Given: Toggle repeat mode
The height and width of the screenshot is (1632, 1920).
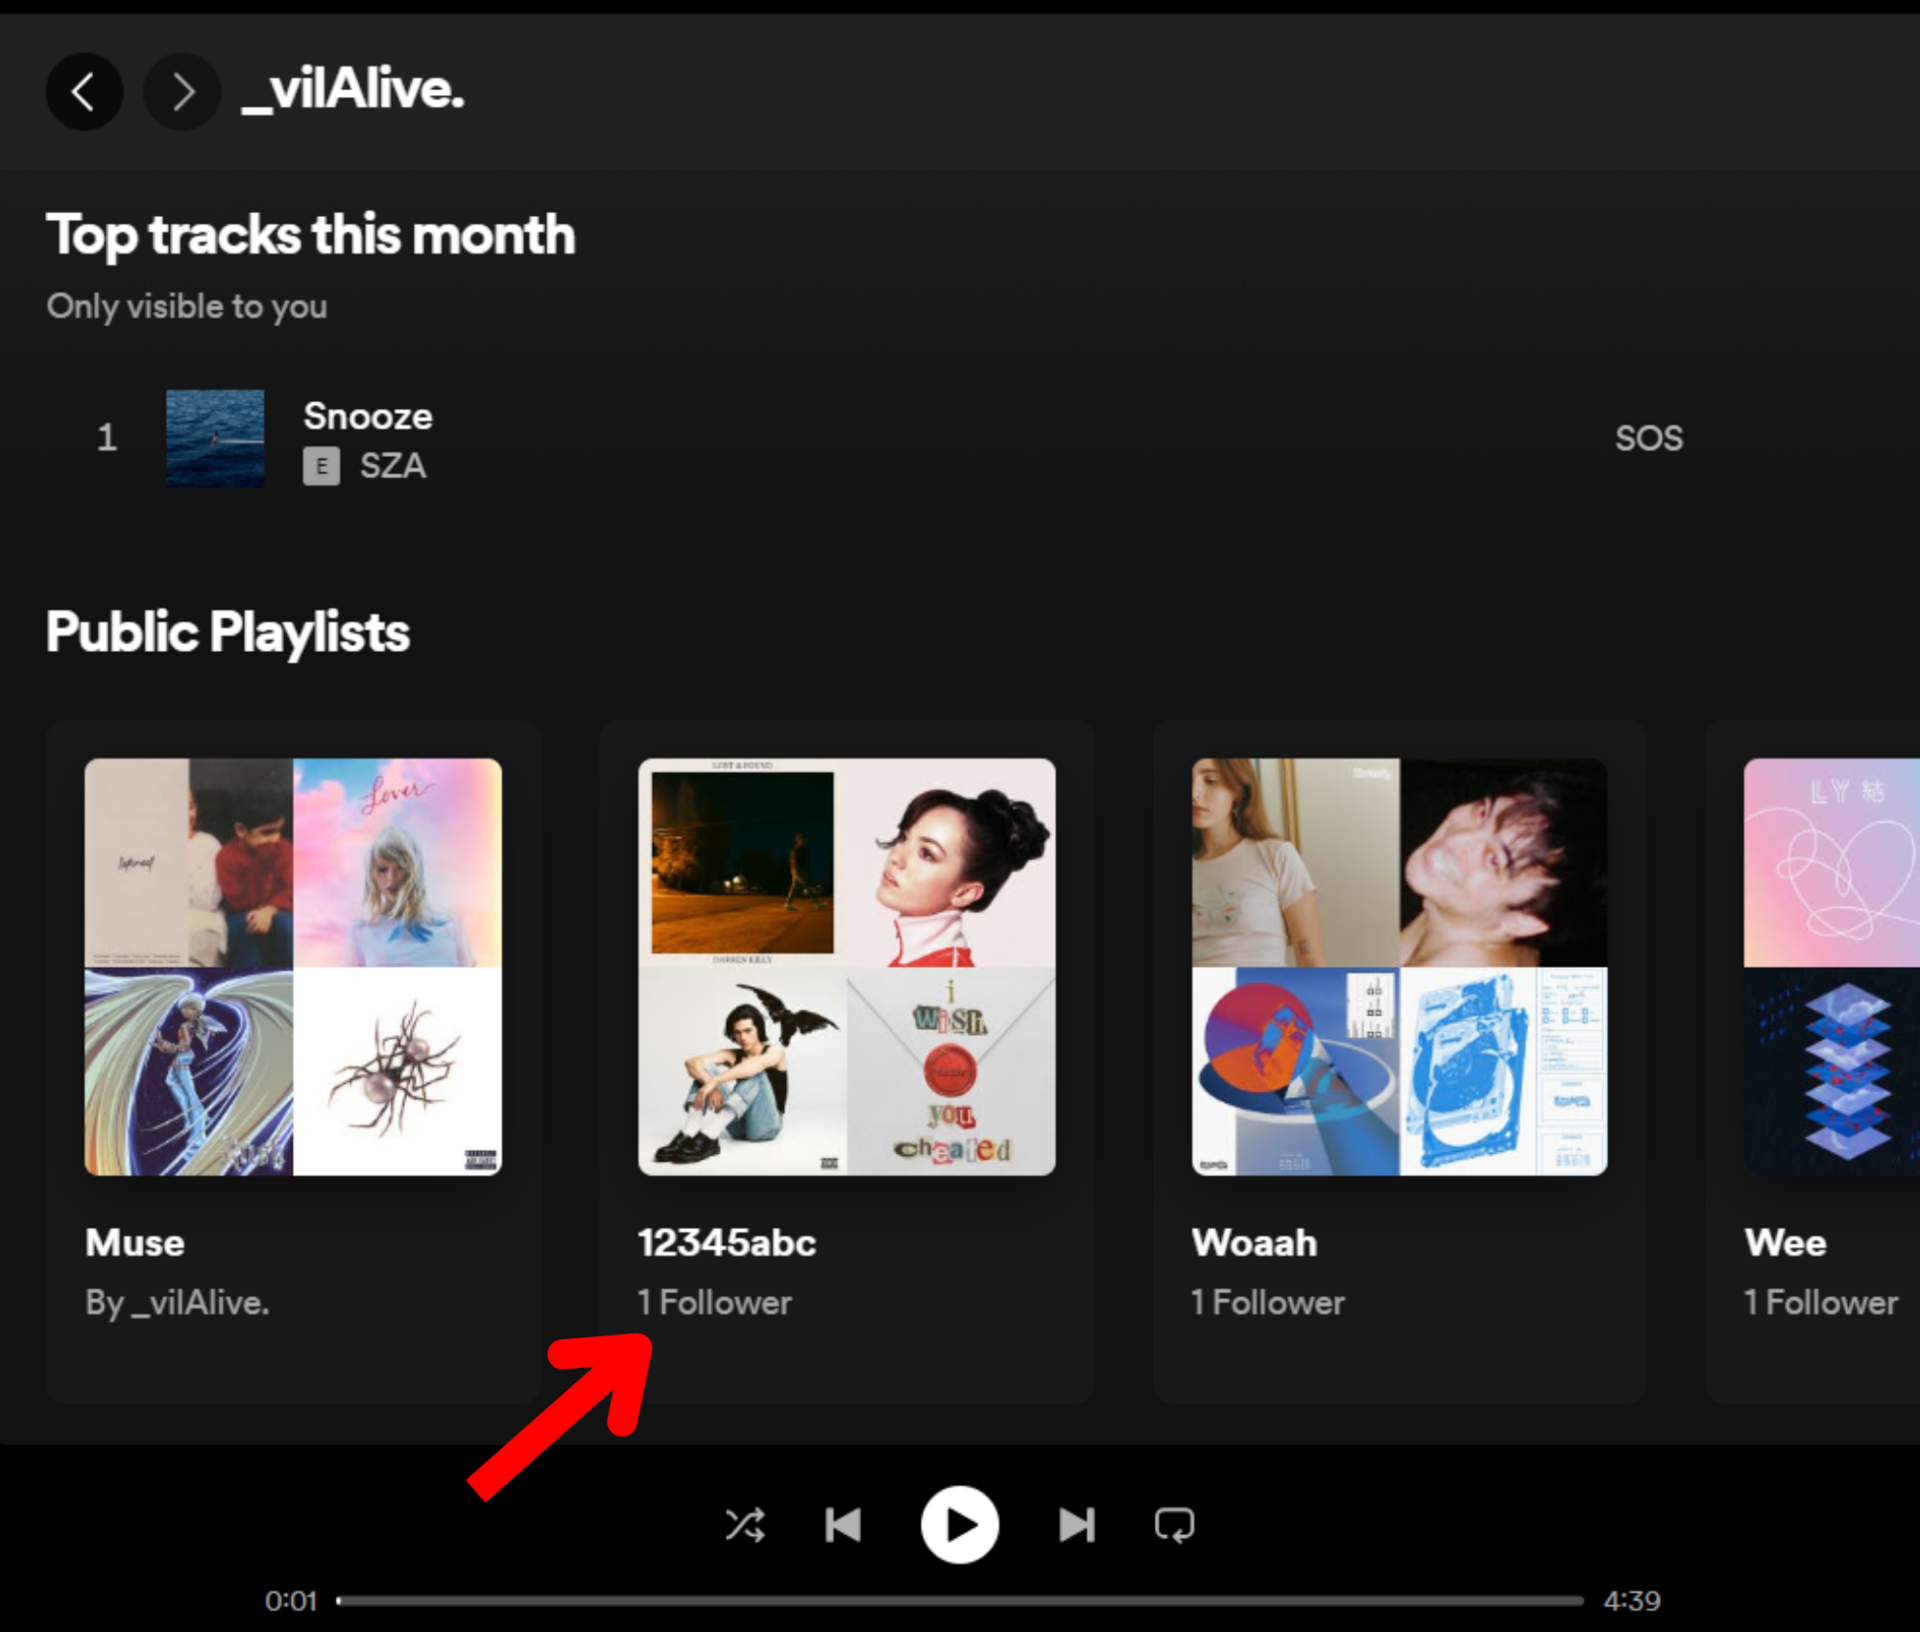Looking at the screenshot, I should pyautogui.click(x=1174, y=1525).
